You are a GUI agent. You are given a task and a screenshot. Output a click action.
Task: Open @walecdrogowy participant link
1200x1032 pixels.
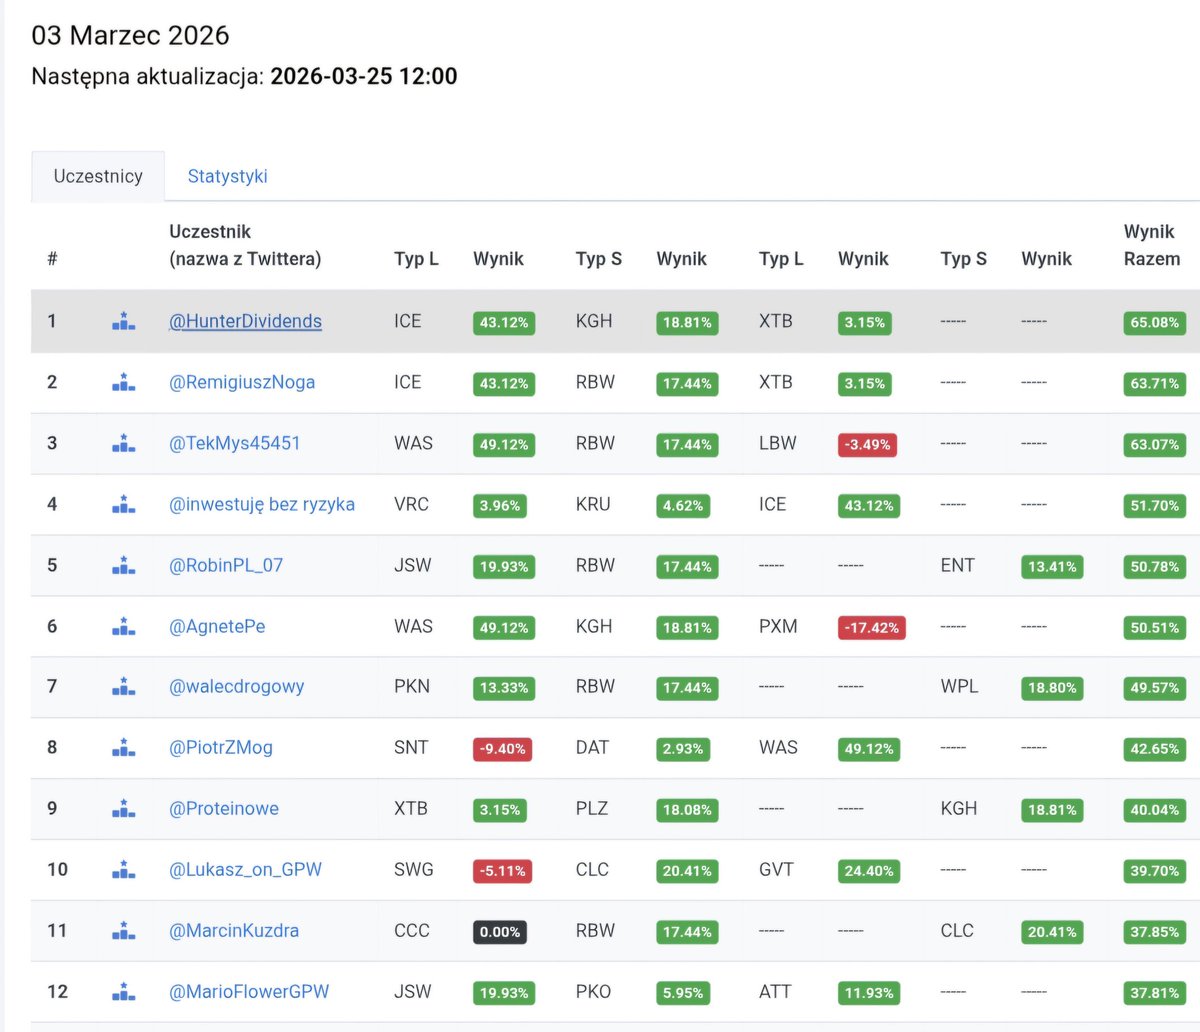pos(237,686)
